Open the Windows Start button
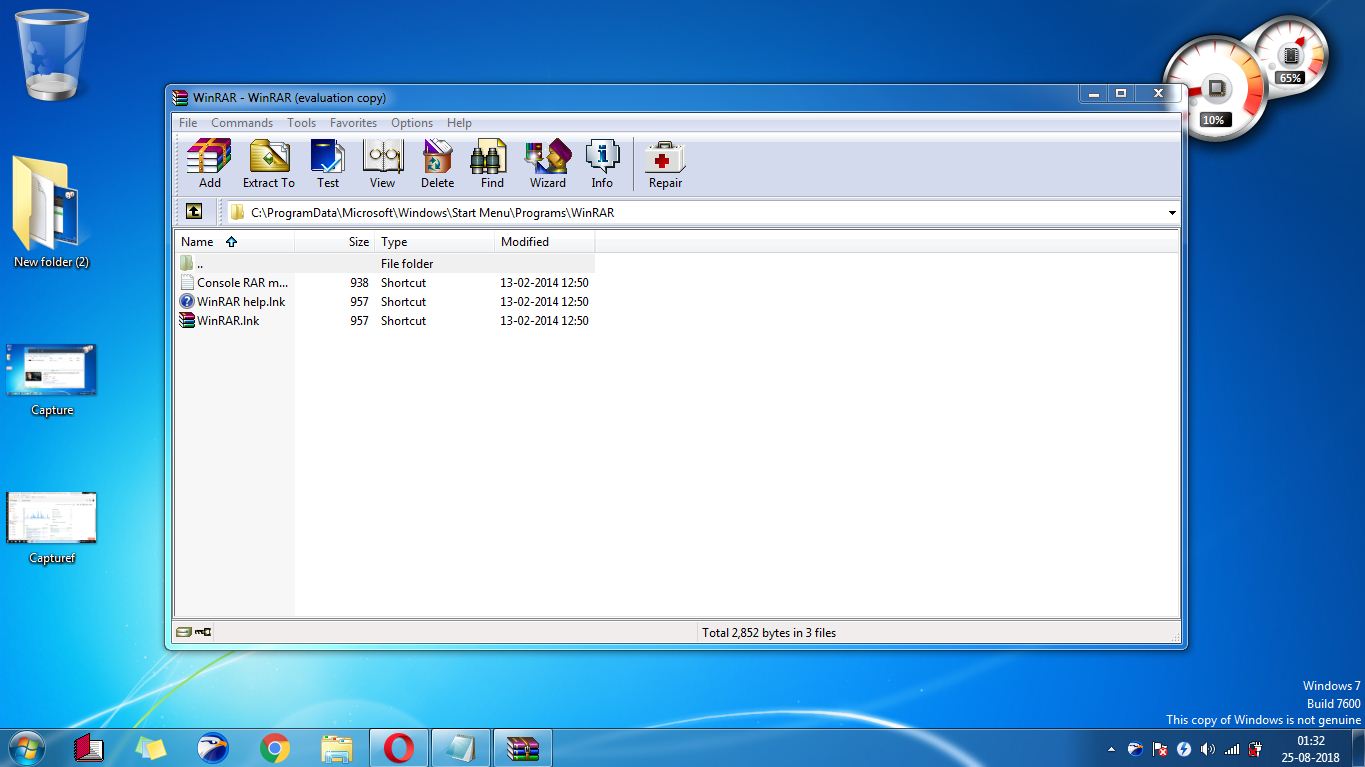1365x767 pixels. point(25,747)
